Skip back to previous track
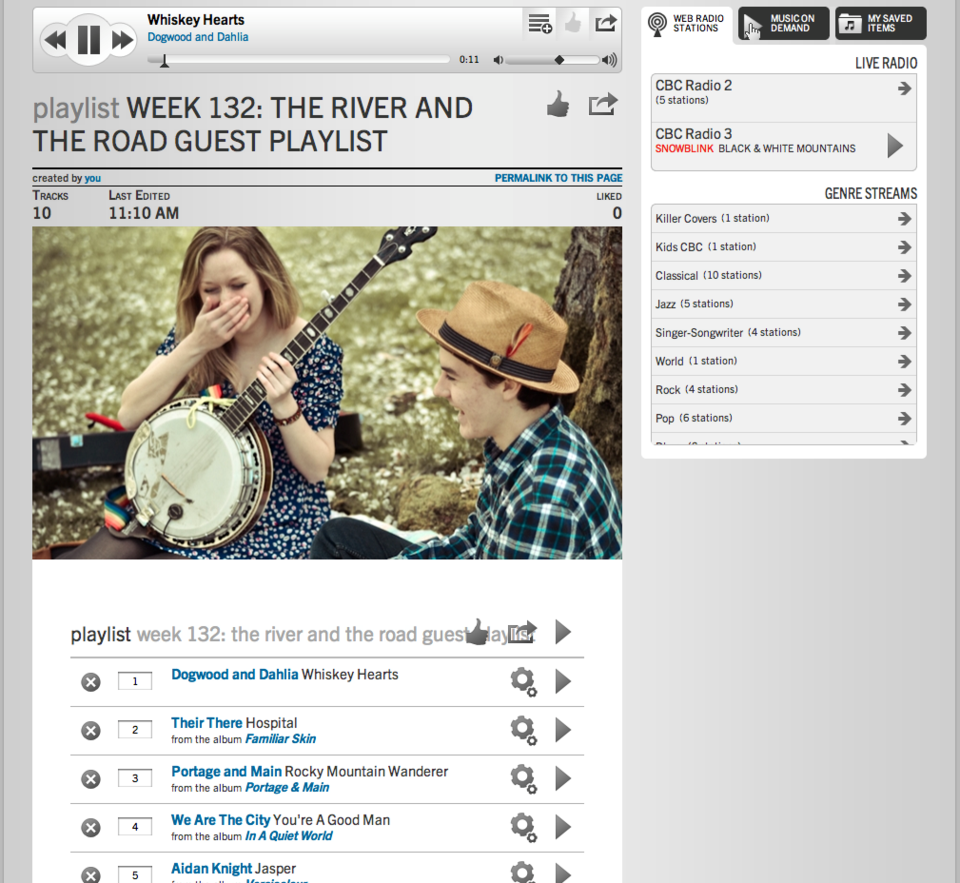Screen dimensions: 960x883 tap(55, 40)
